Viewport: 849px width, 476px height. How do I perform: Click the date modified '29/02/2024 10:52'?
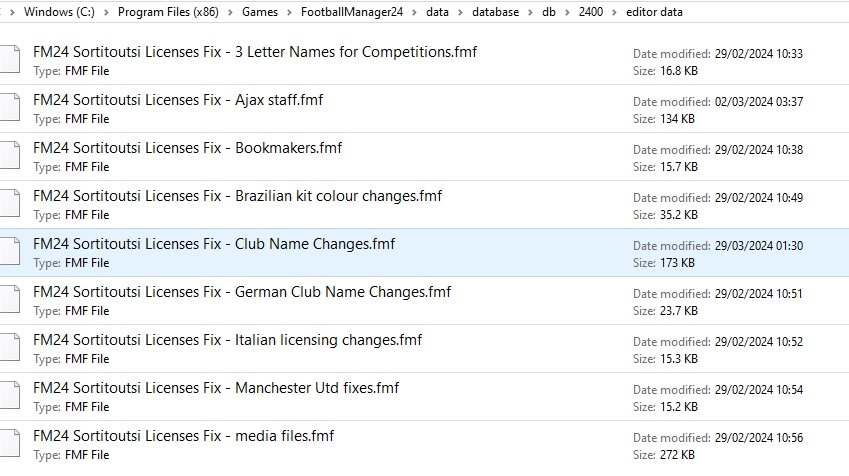[759, 342]
